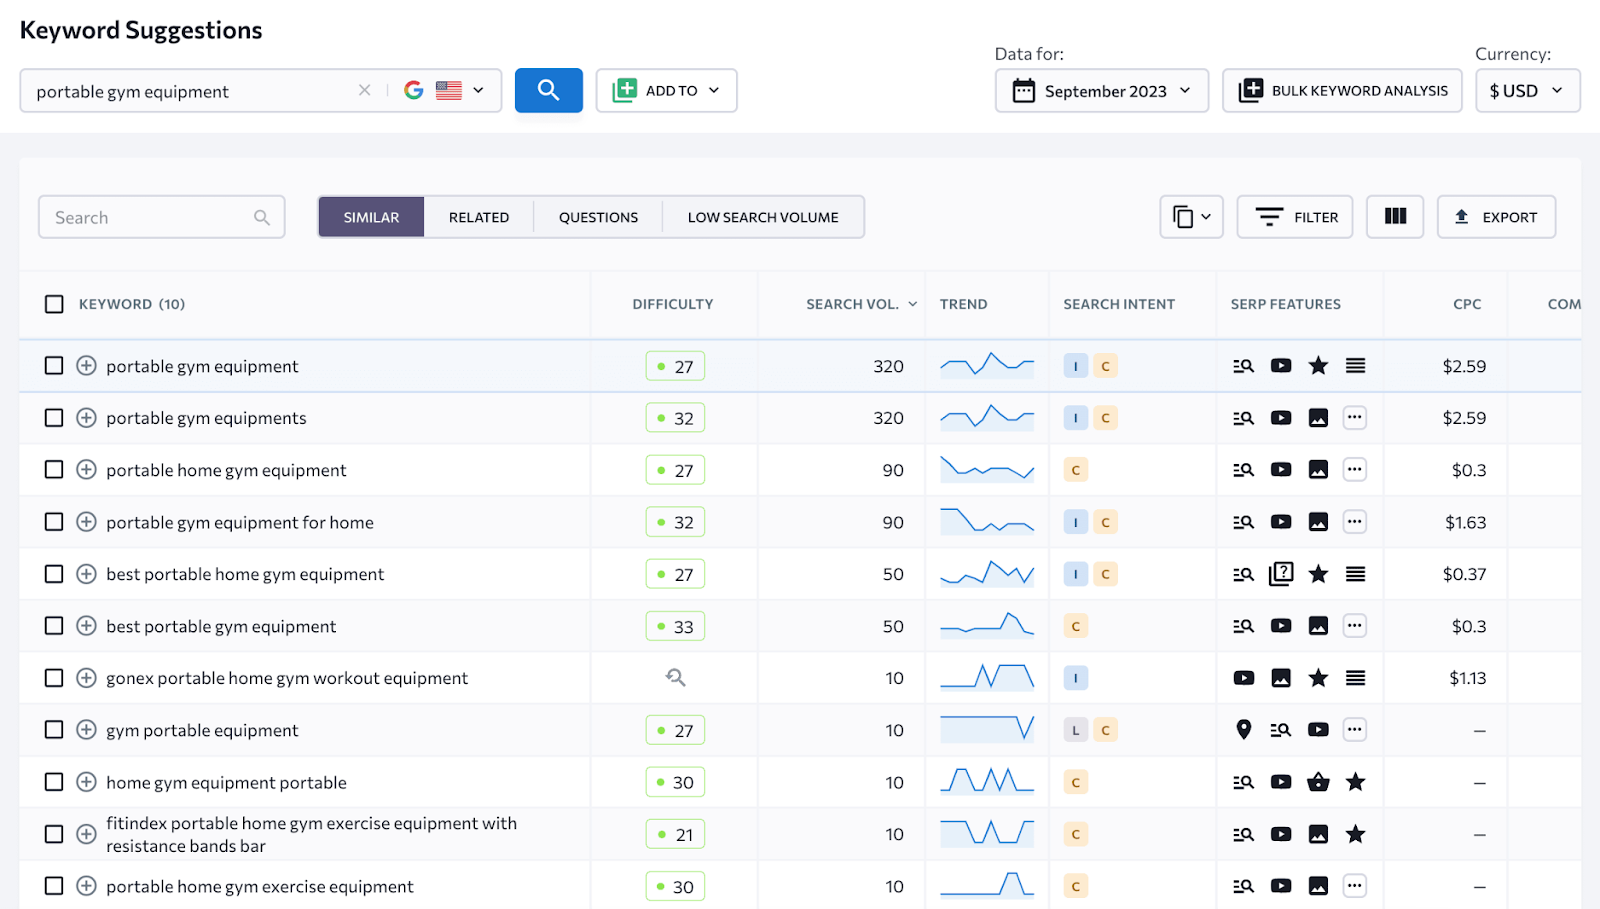This screenshot has width=1600, height=909.
Task: Click the BULK KEYWORD ANALYSIS button
Action: 1341,90
